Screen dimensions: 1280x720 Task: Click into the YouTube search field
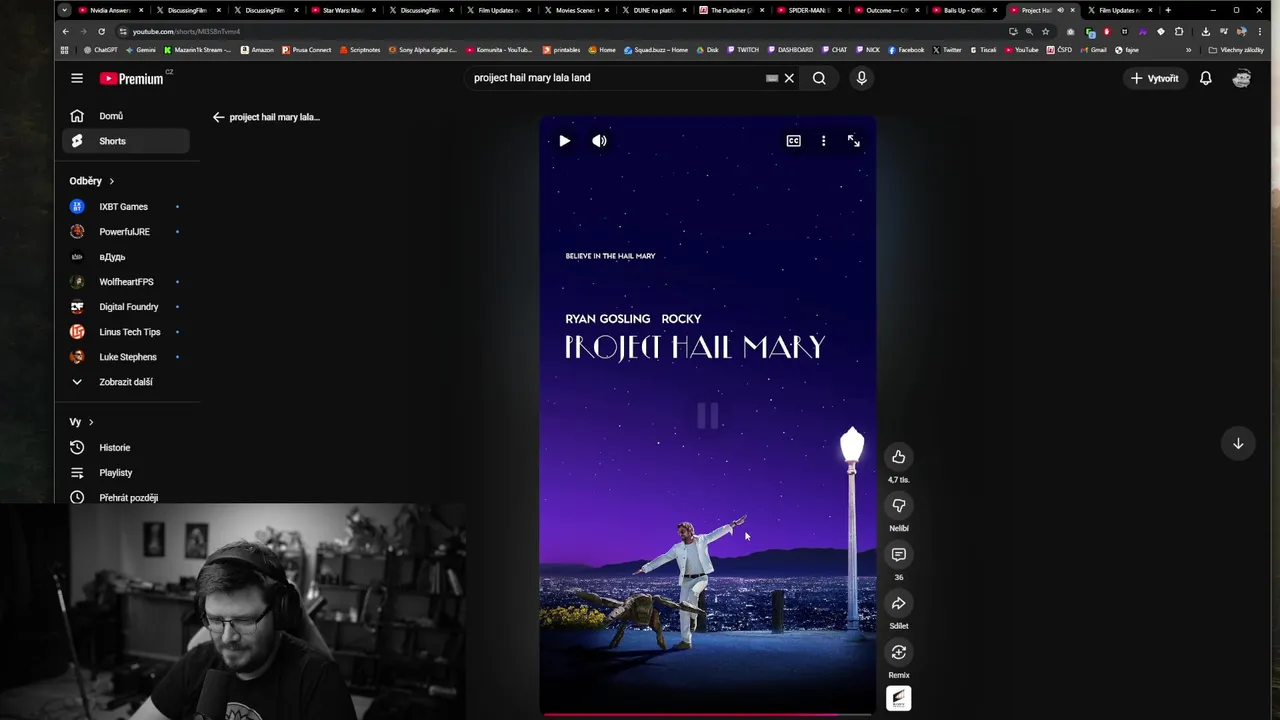(615, 78)
